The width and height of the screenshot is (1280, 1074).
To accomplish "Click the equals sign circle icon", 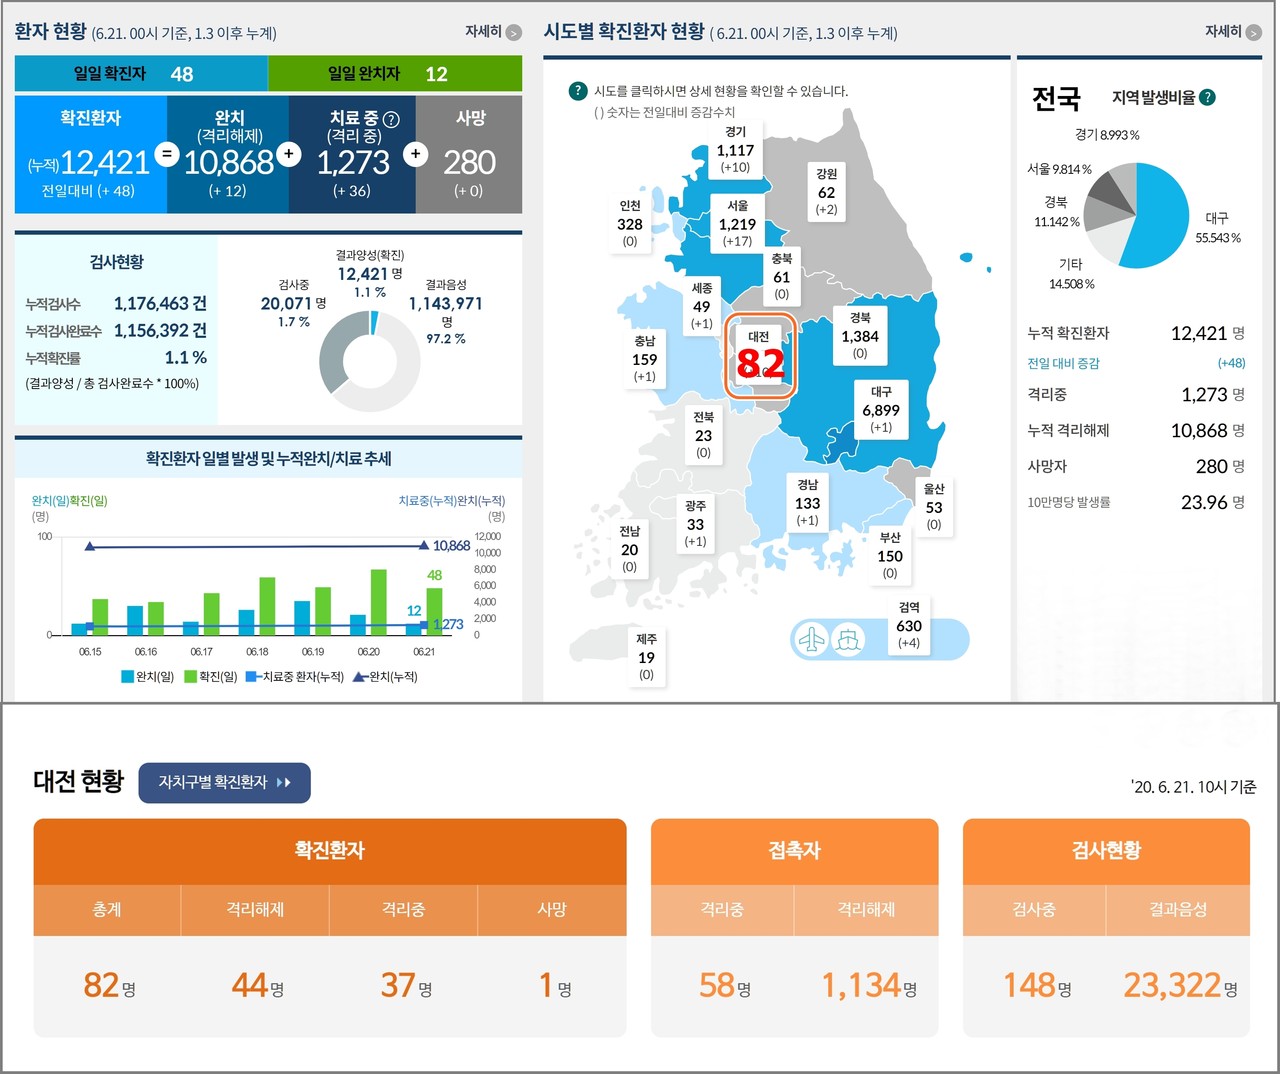I will pyautogui.click(x=167, y=154).
